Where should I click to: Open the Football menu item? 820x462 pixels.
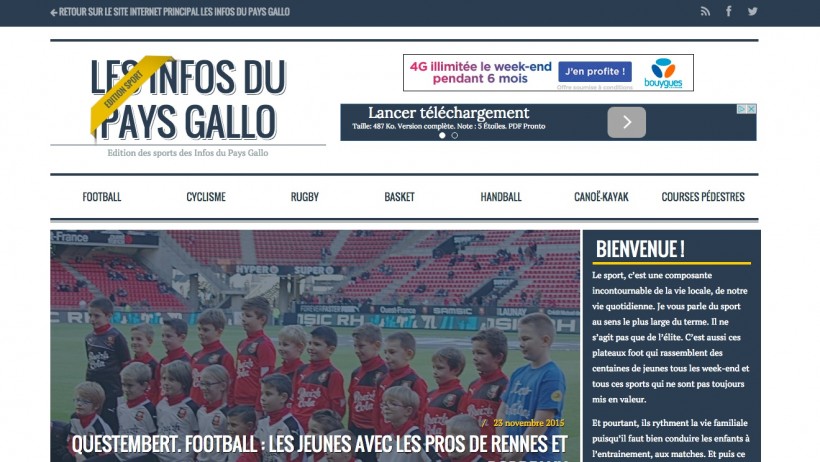102,197
